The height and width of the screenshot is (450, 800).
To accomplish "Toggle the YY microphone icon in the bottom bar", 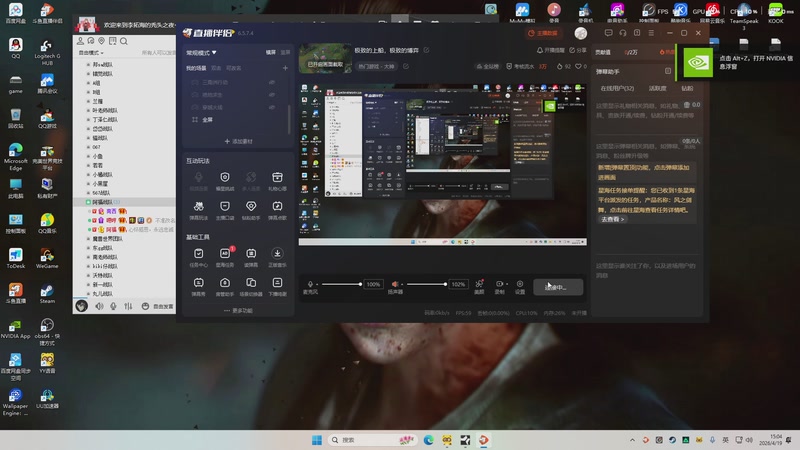I will [113, 306].
